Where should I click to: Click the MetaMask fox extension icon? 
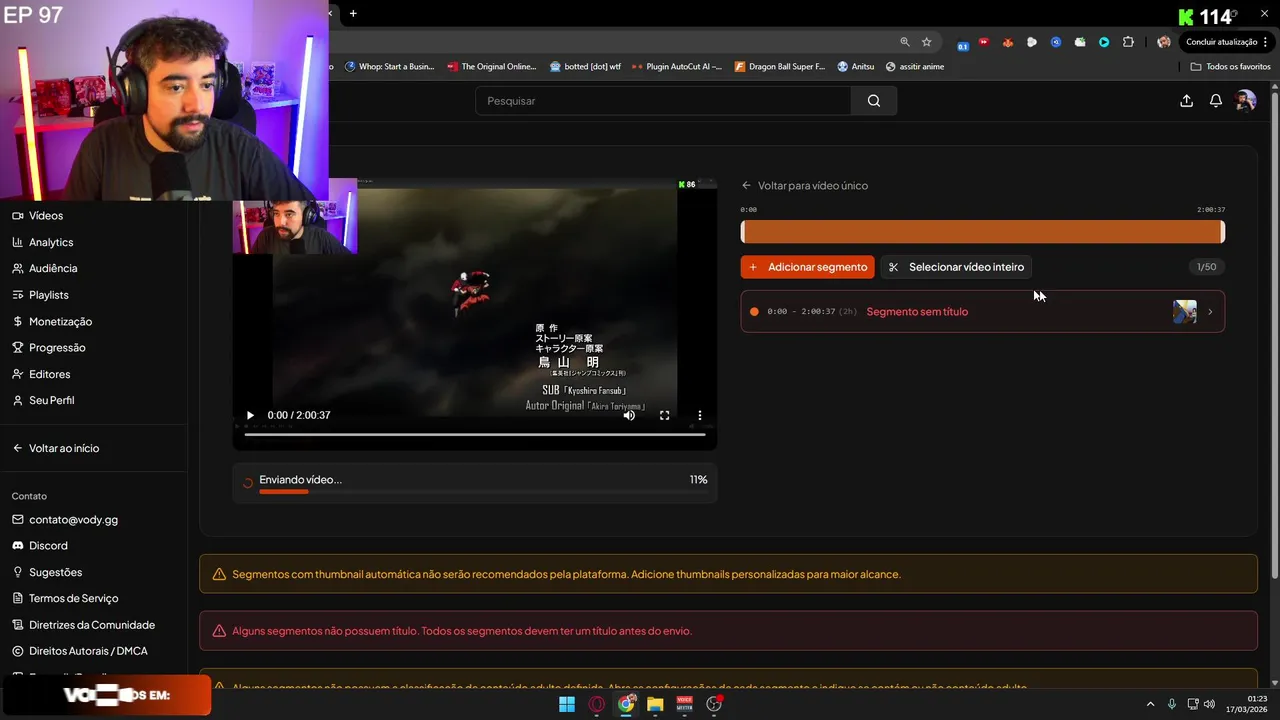click(1008, 42)
